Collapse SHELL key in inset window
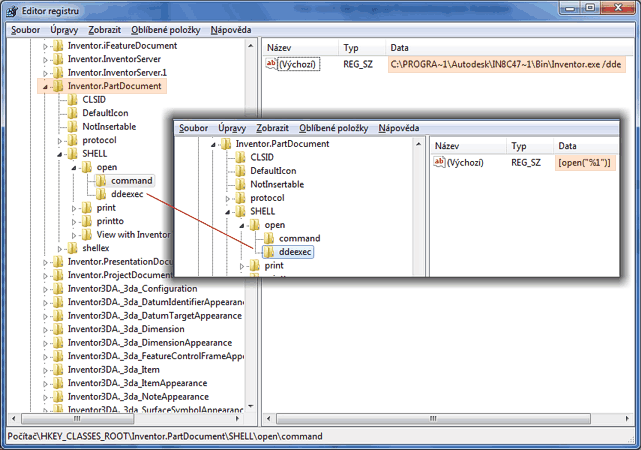The height and width of the screenshot is (450, 641). pyautogui.click(x=227, y=212)
